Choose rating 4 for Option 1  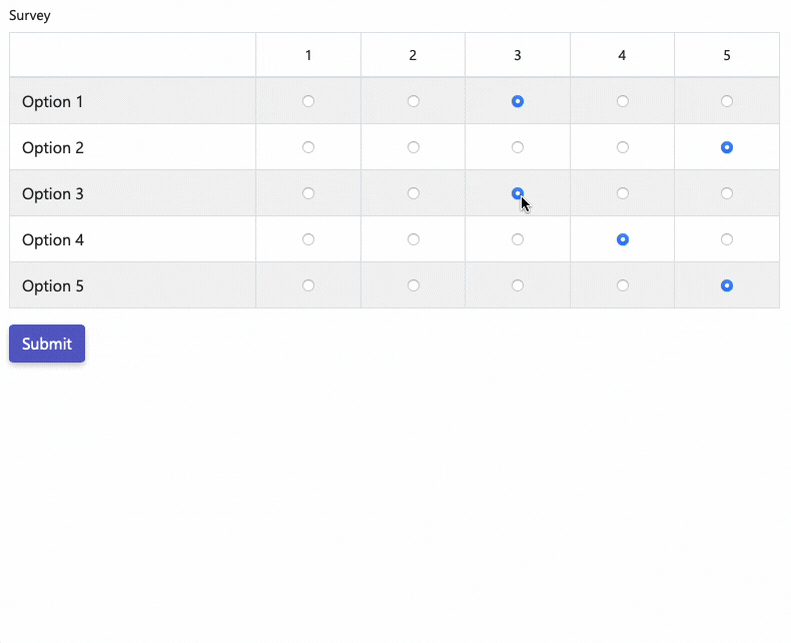(623, 101)
